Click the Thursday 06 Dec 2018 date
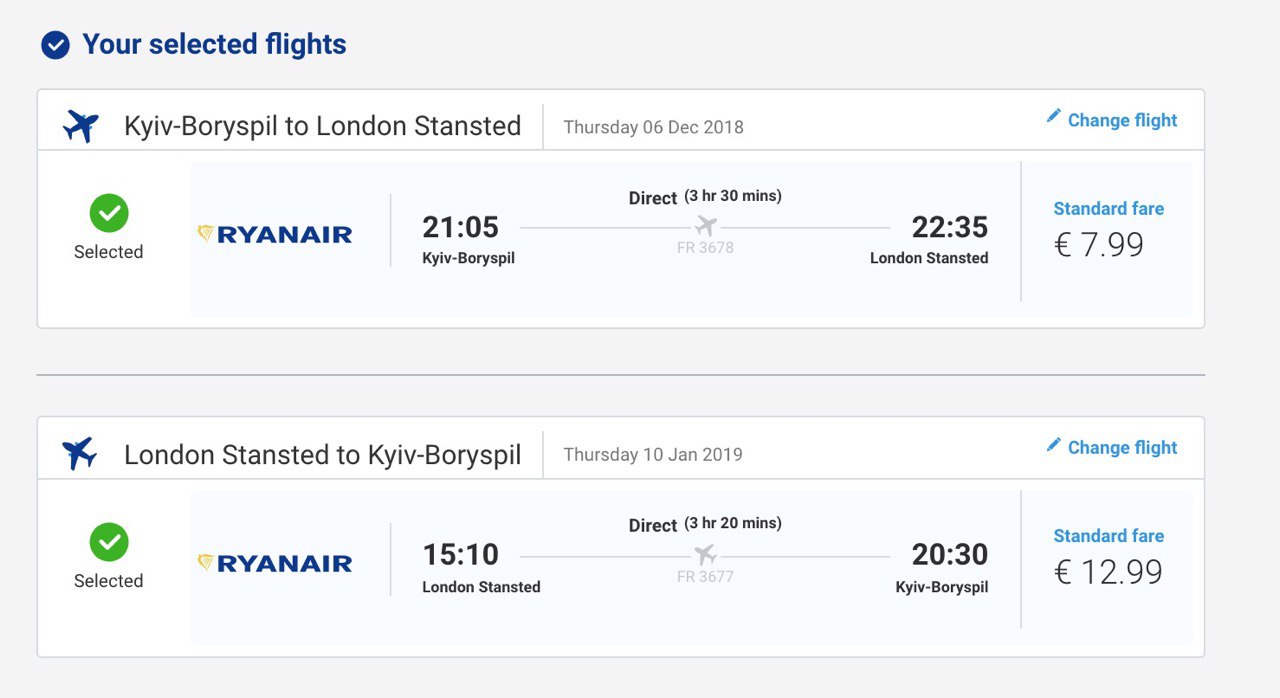 click(654, 127)
